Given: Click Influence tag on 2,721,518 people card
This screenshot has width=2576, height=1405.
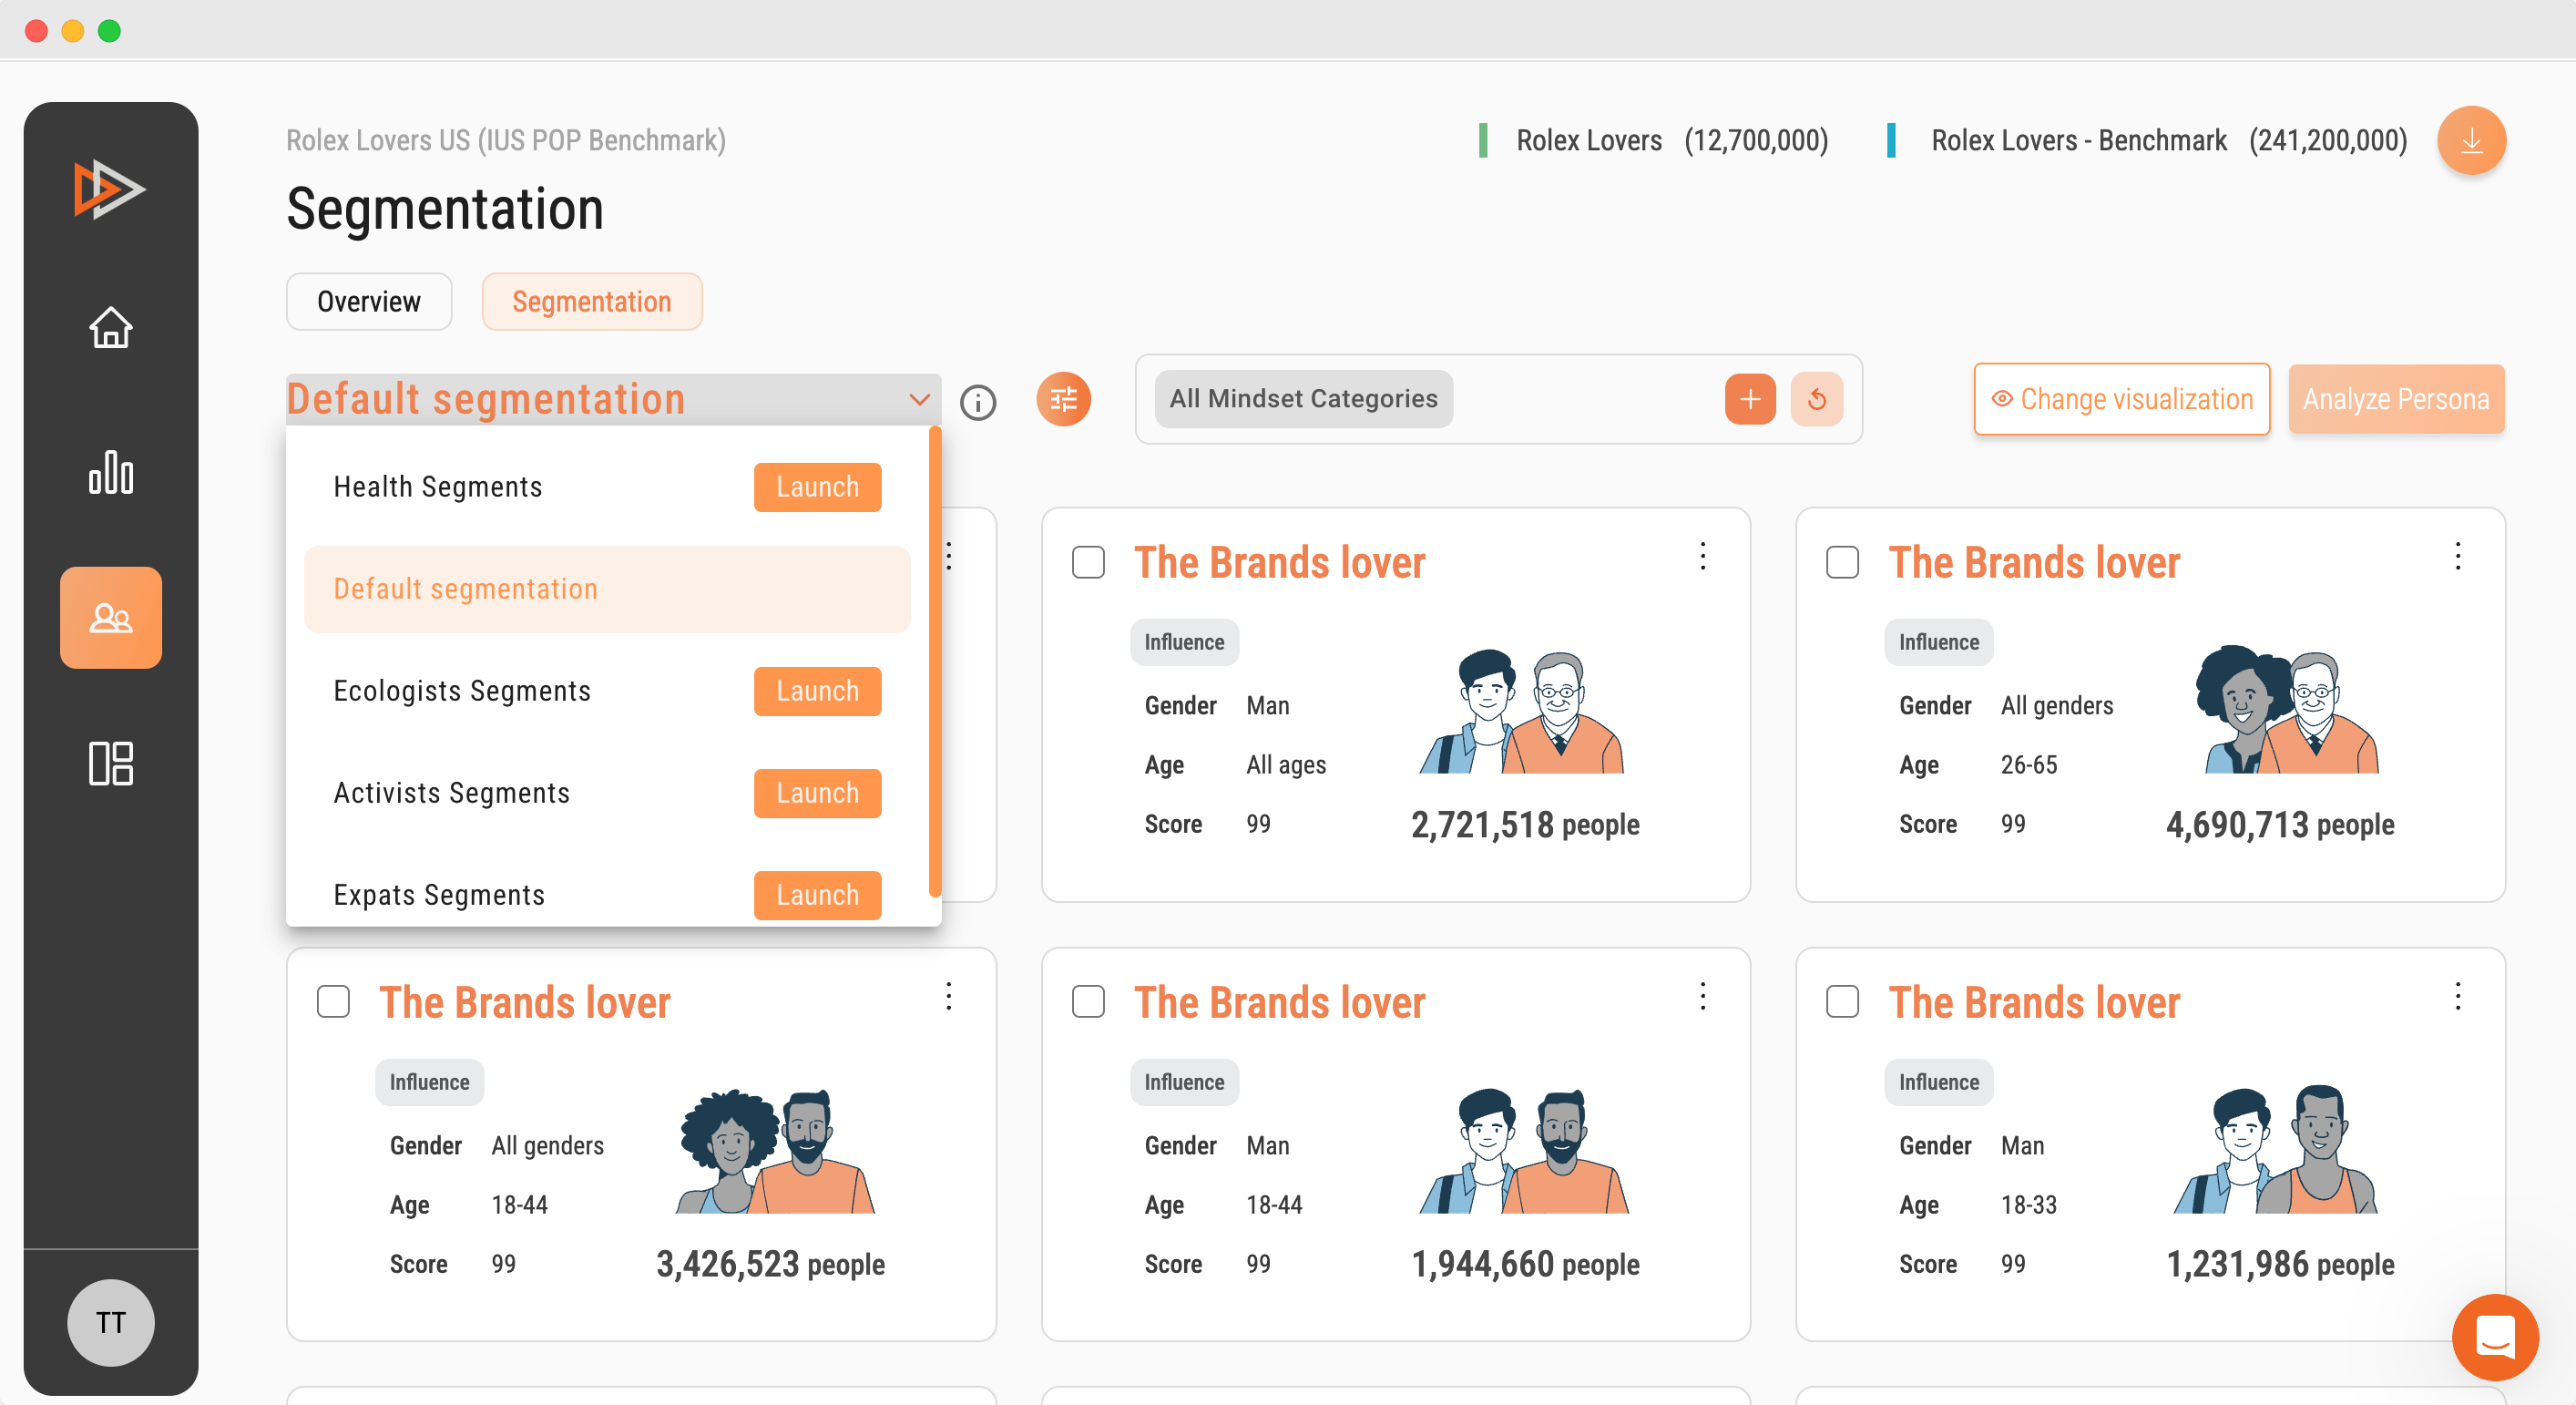Looking at the screenshot, I should click(1184, 642).
